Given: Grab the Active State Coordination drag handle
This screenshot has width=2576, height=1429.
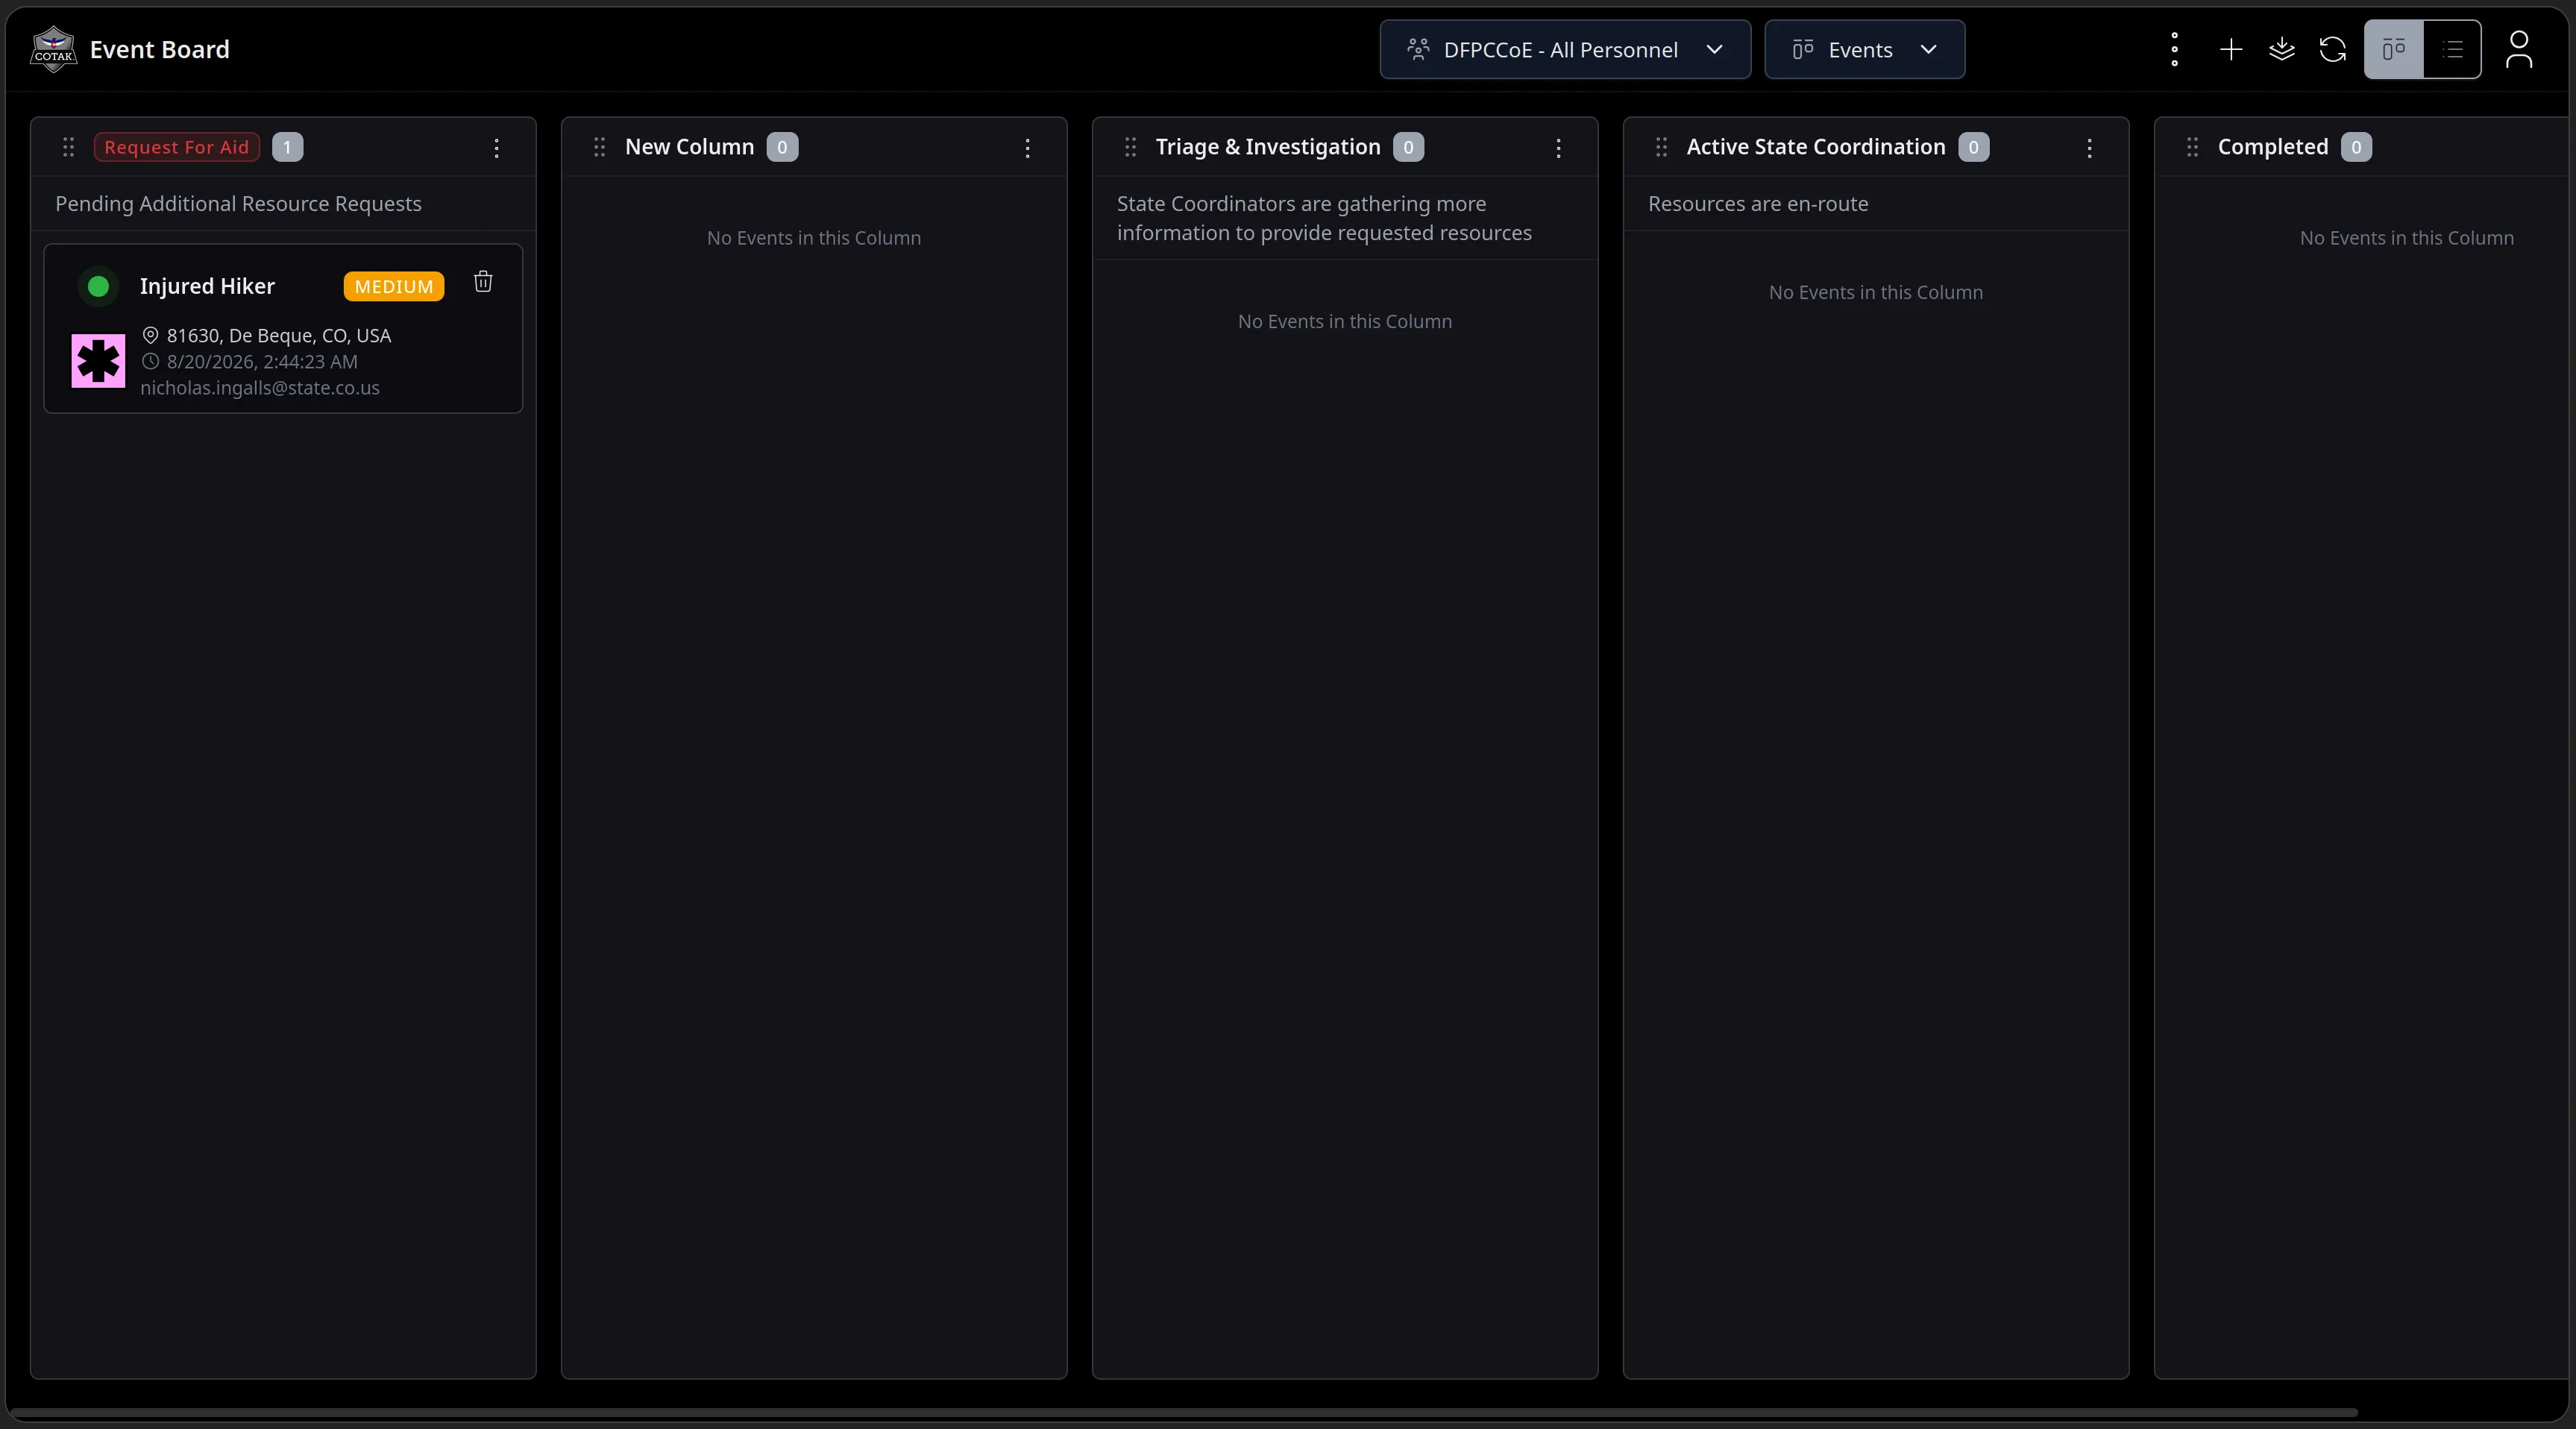Looking at the screenshot, I should tap(1661, 147).
